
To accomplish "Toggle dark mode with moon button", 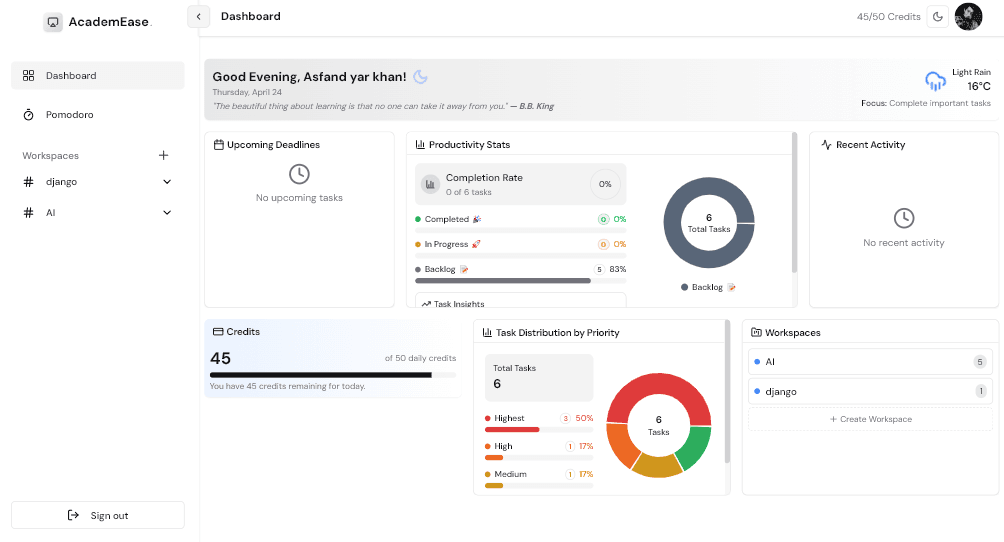I will coord(937,16).
